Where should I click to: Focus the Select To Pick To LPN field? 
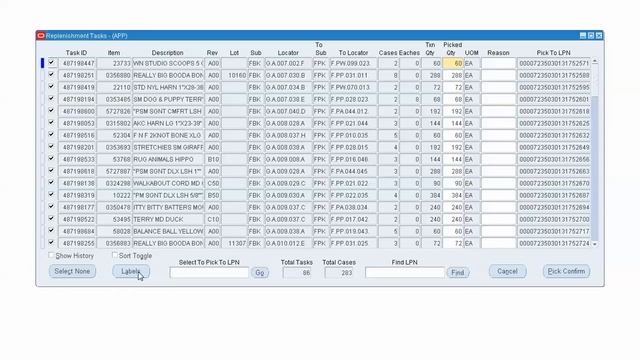point(209,273)
